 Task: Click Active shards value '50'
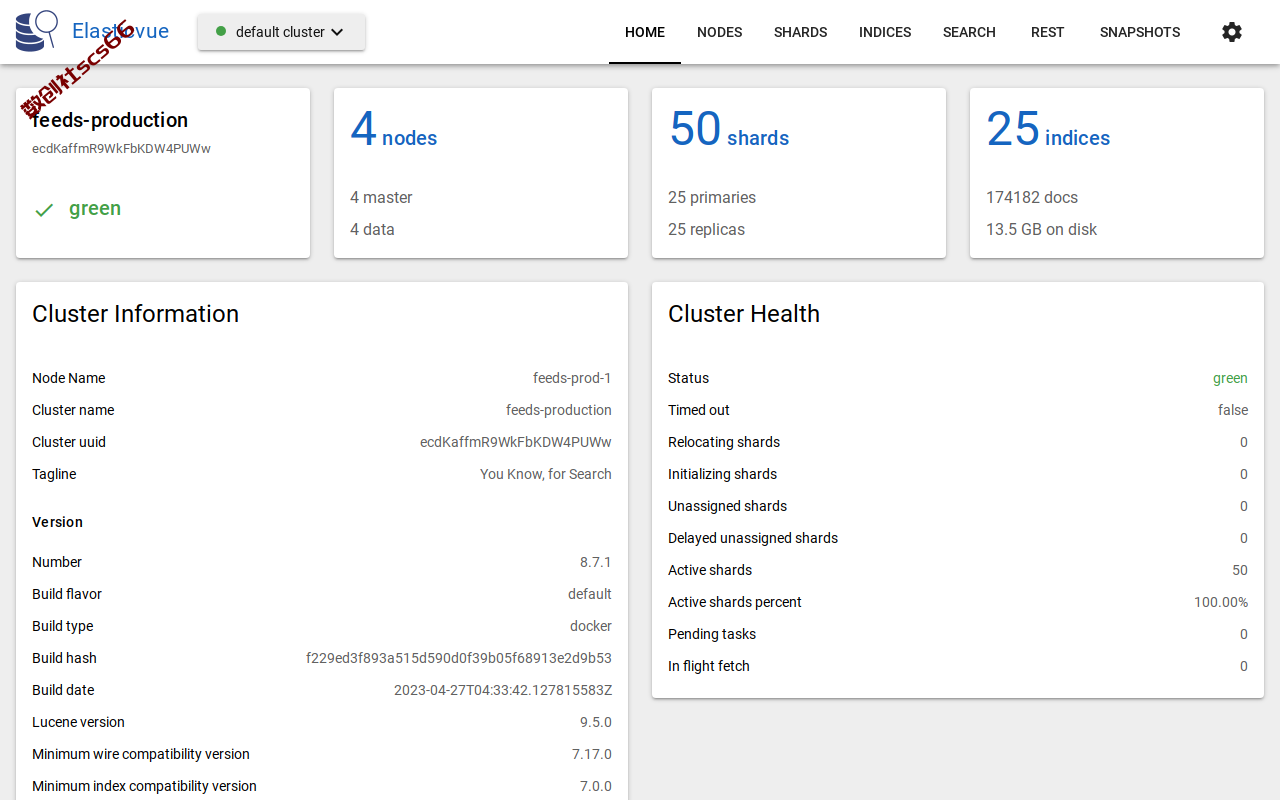click(1240, 570)
